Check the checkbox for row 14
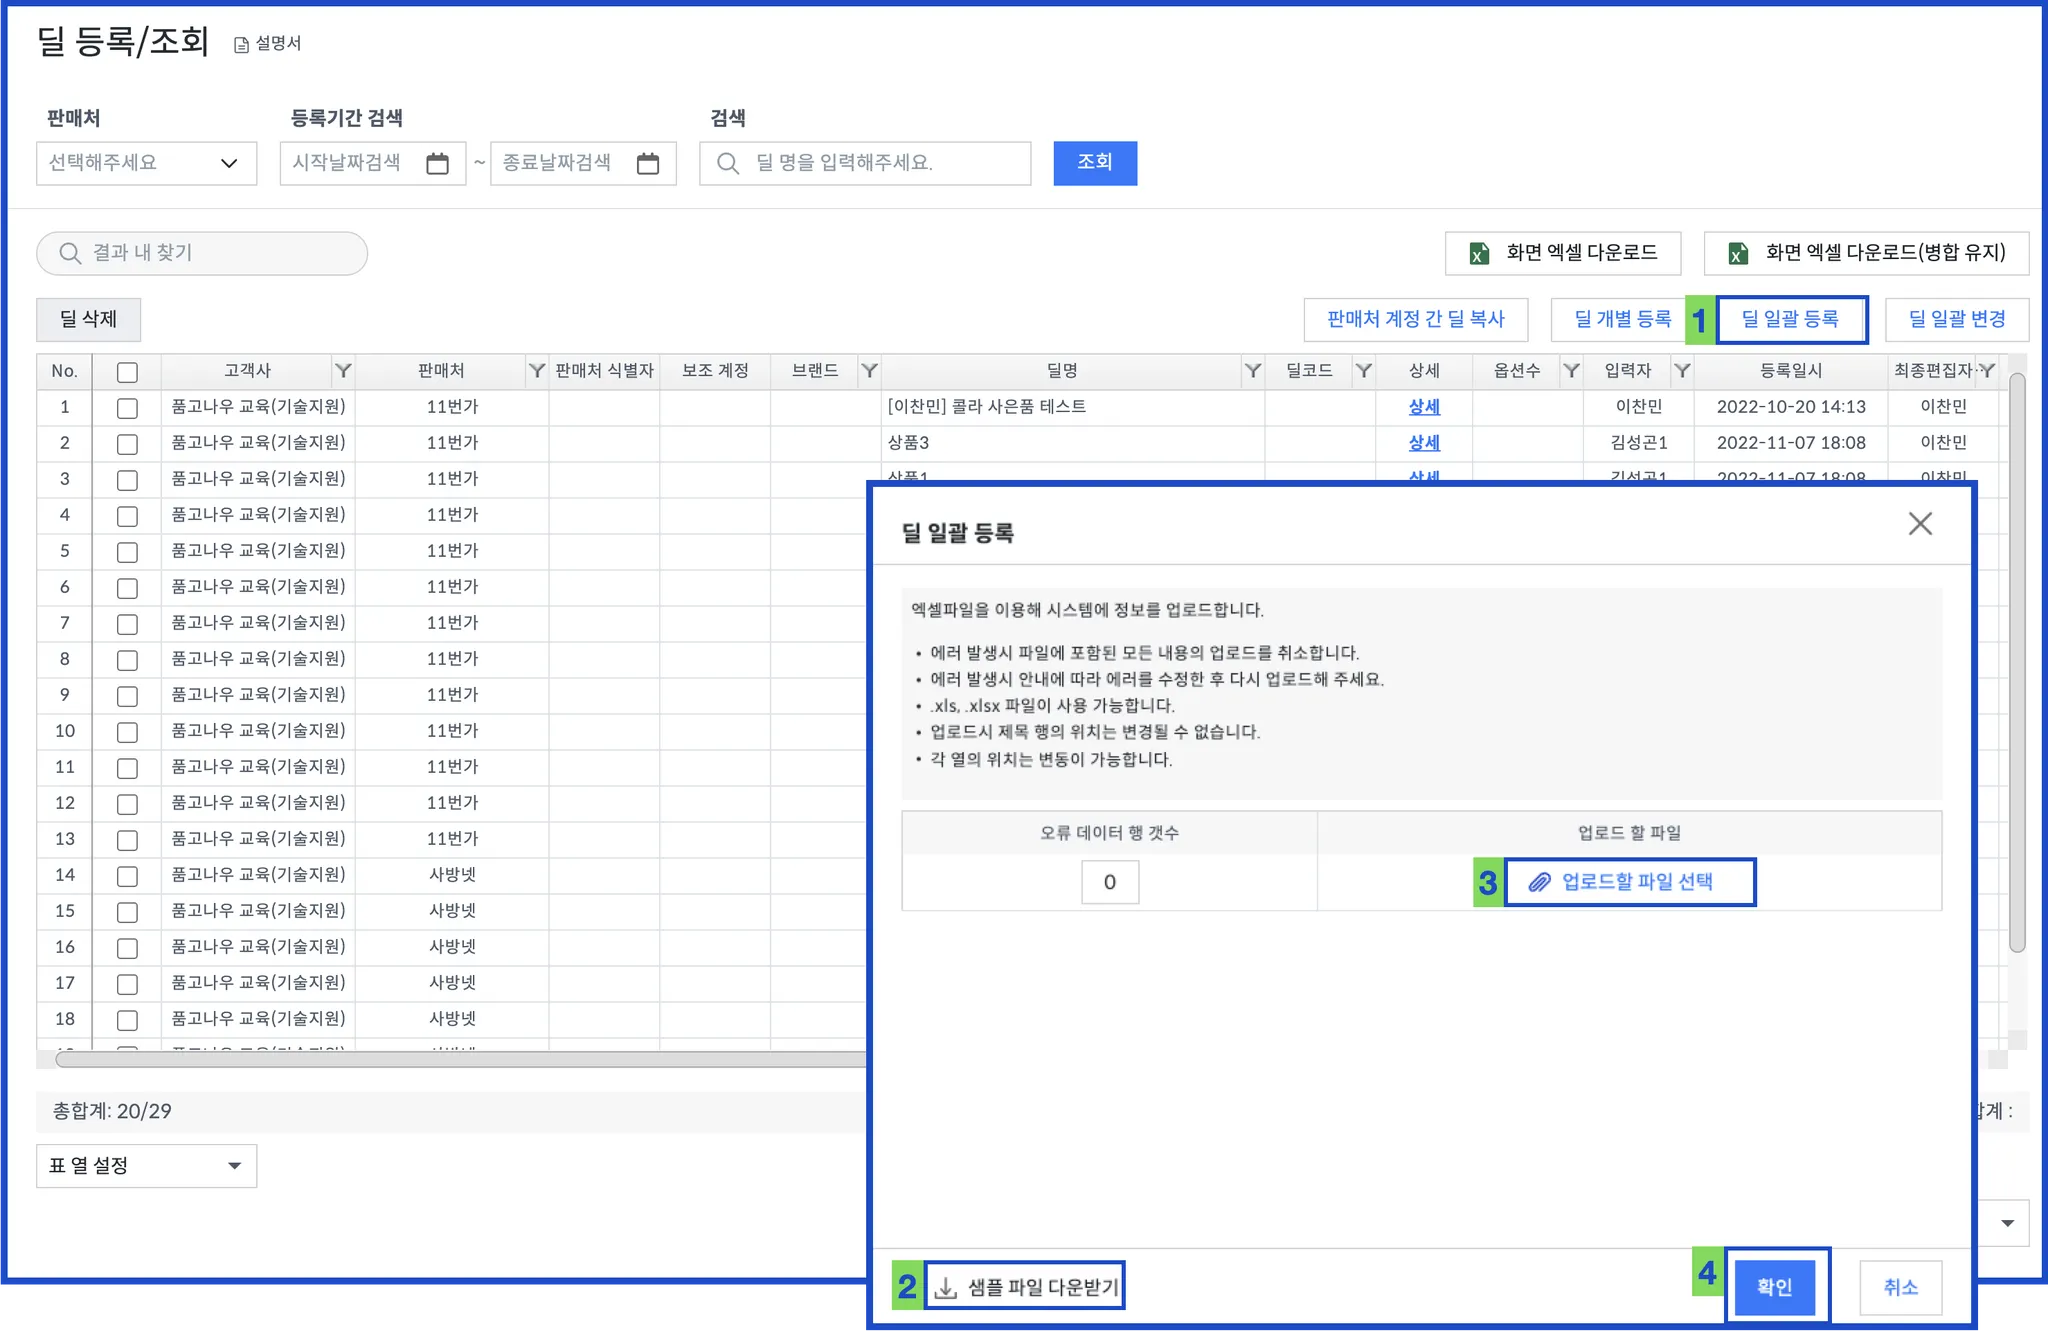The height and width of the screenshot is (1331, 2048). coord(127,876)
